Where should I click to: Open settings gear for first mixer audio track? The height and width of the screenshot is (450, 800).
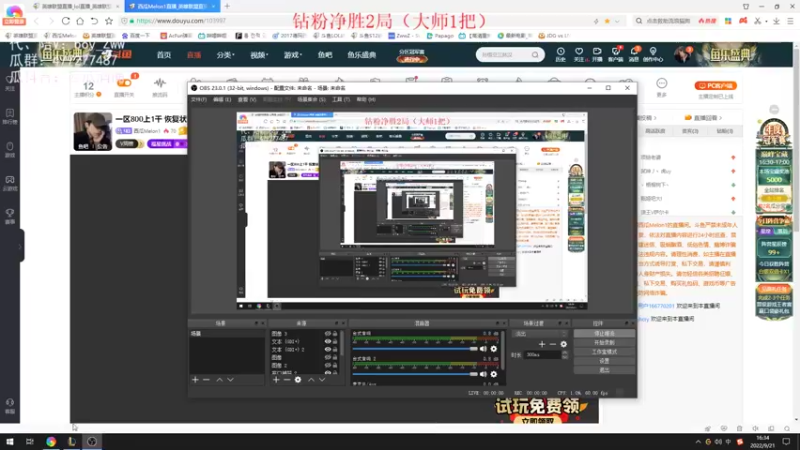(x=493, y=349)
